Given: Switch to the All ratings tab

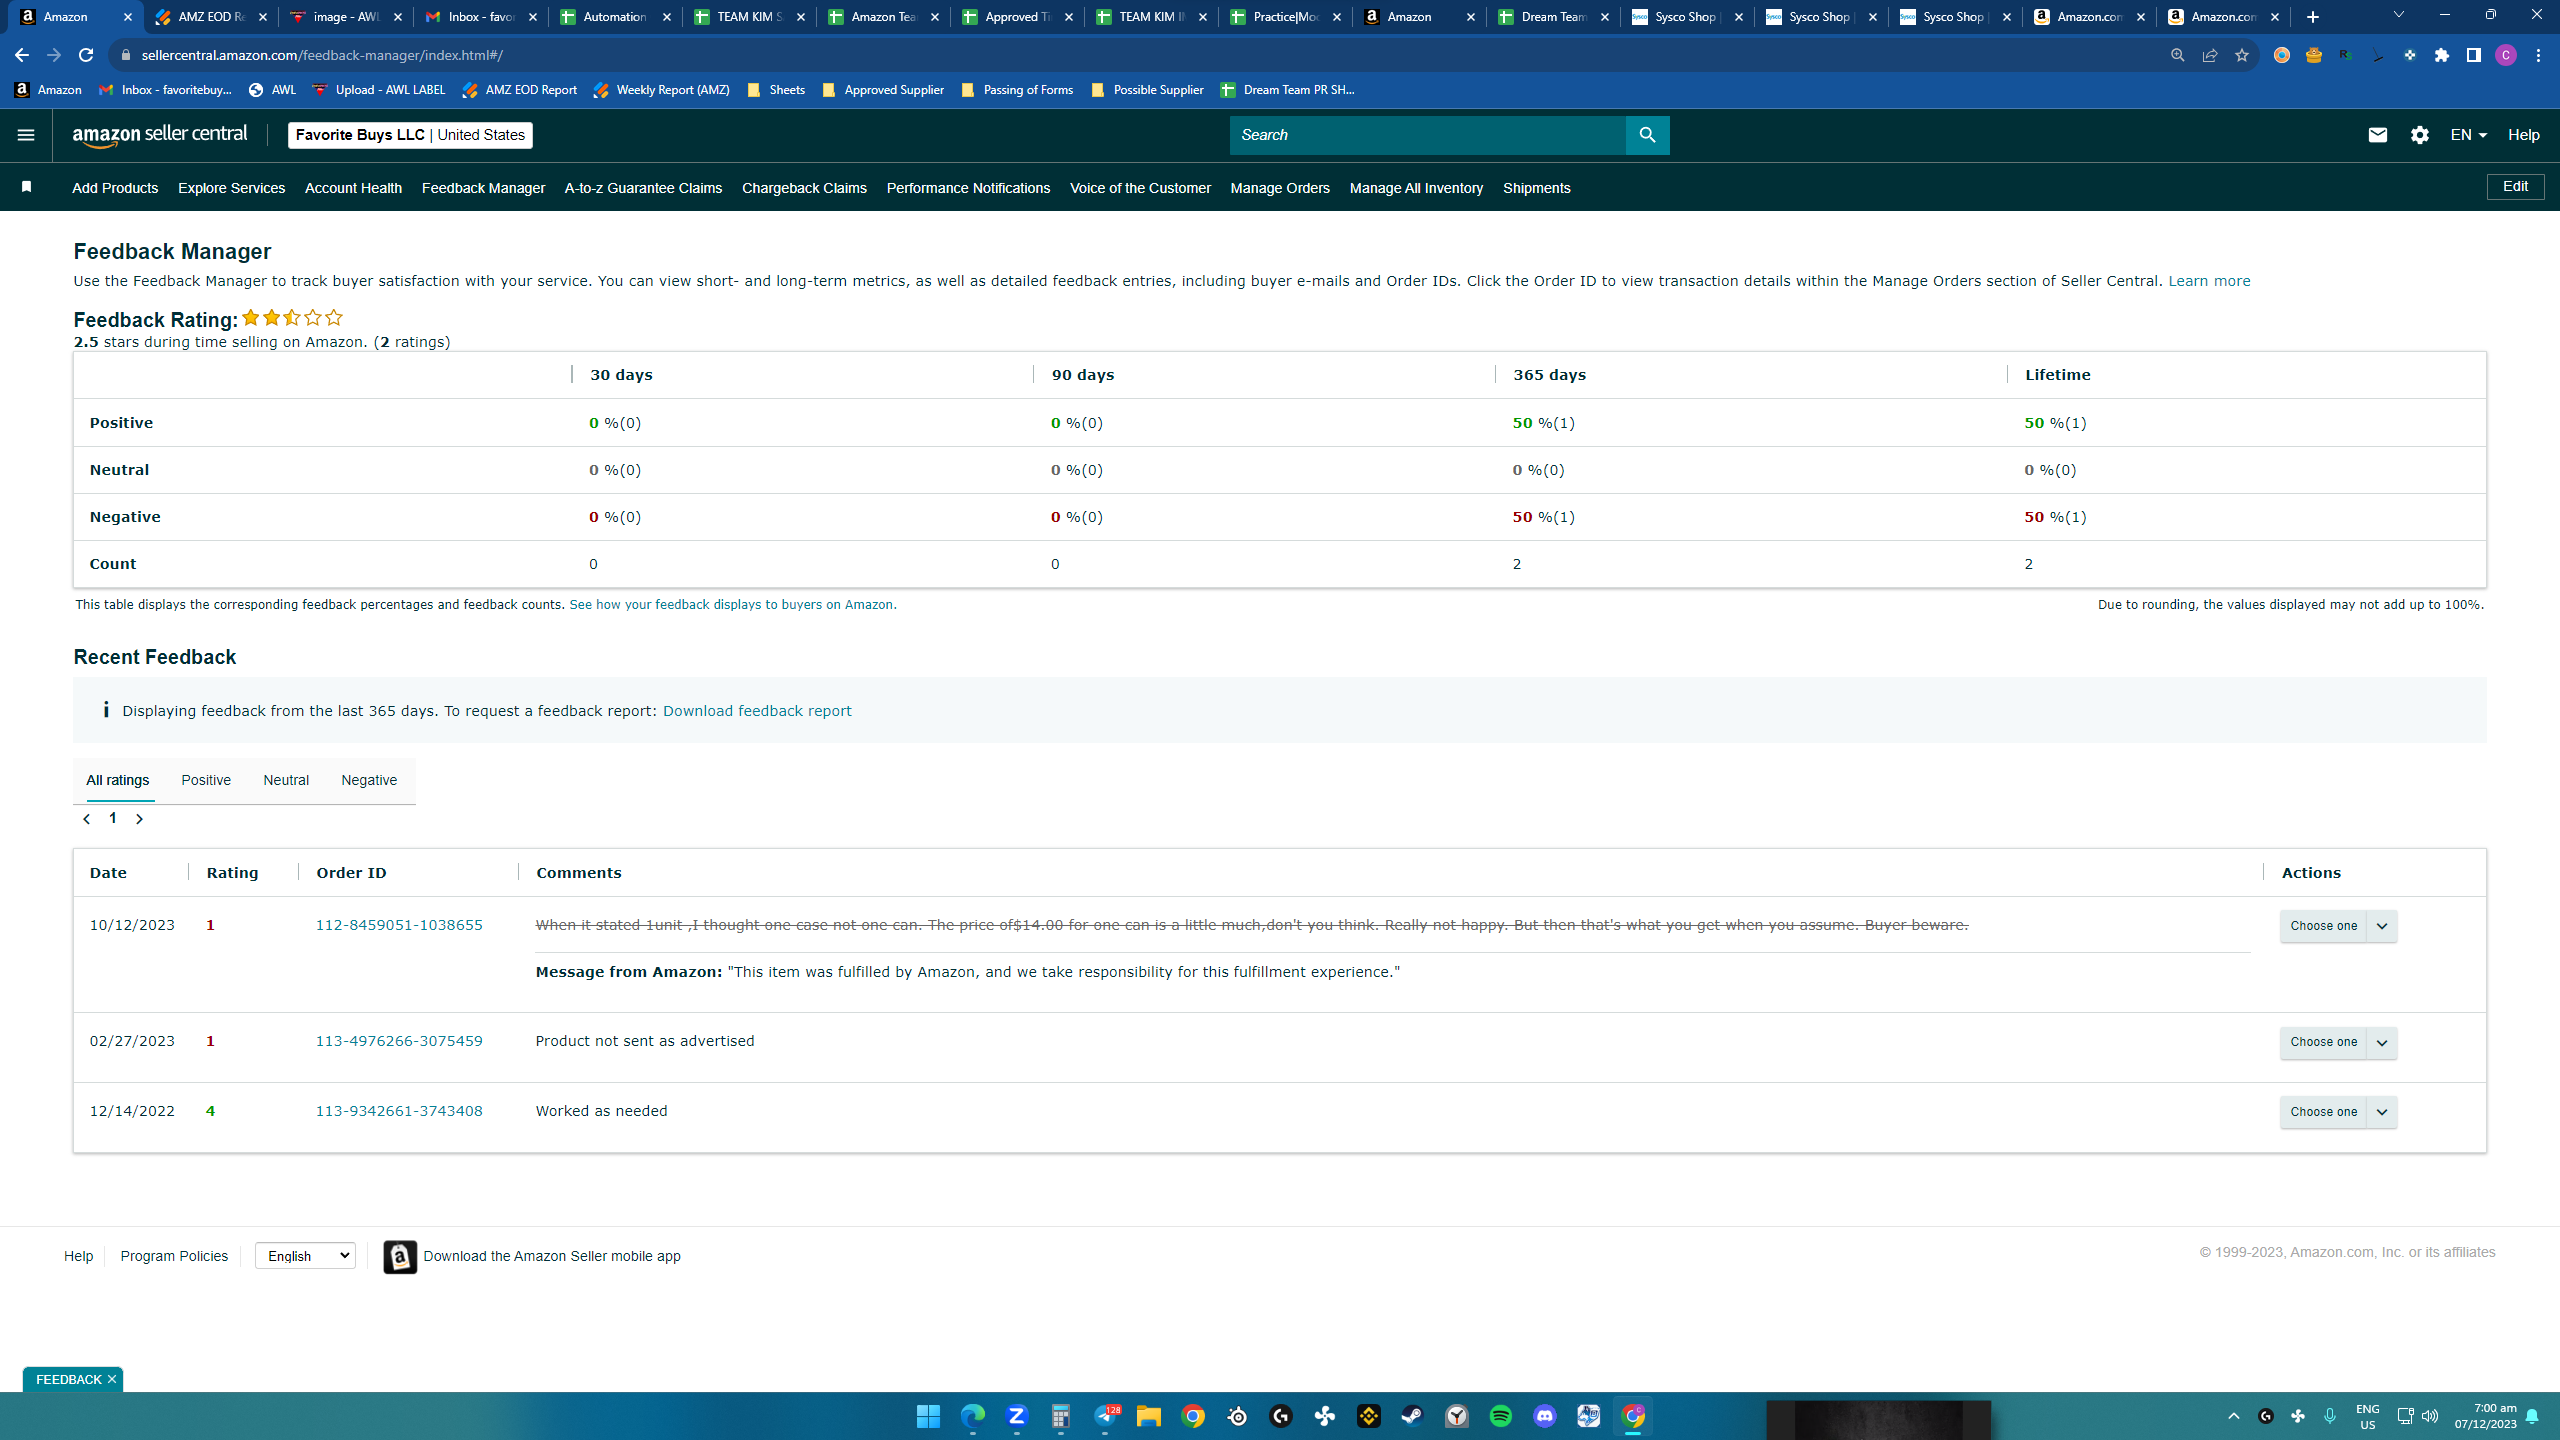Looking at the screenshot, I should coord(118,780).
